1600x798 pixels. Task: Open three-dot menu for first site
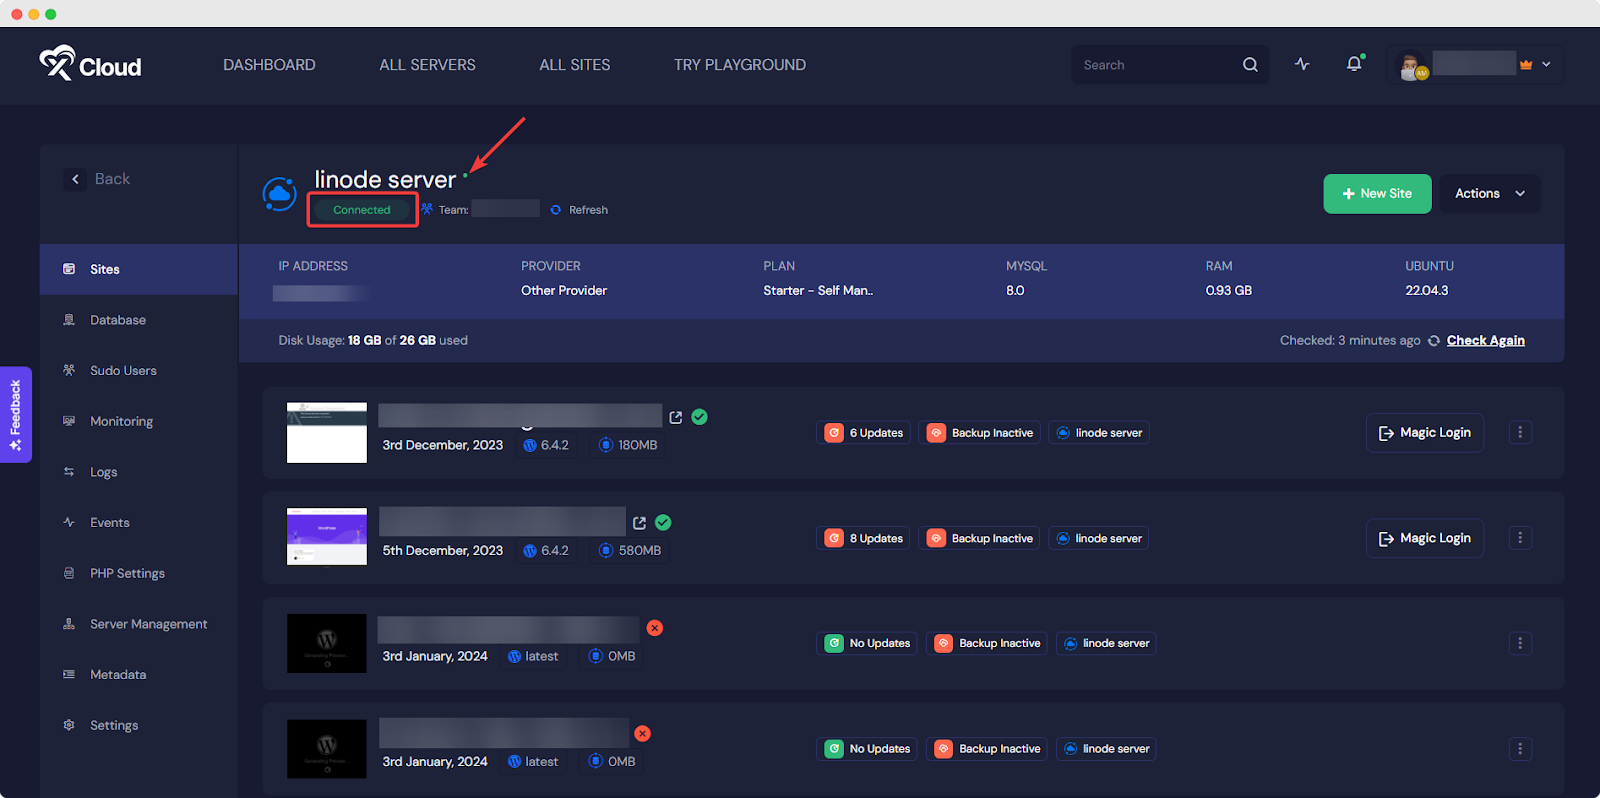[1520, 433]
